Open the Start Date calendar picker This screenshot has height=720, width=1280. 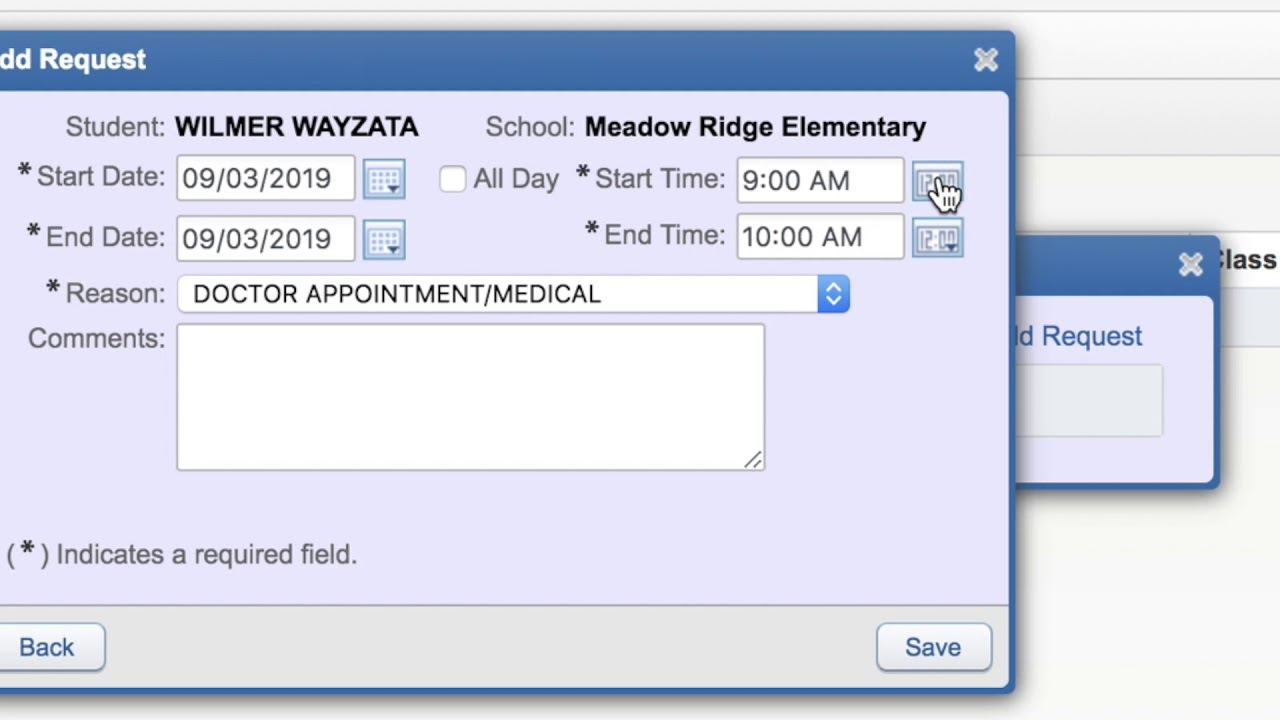(384, 180)
